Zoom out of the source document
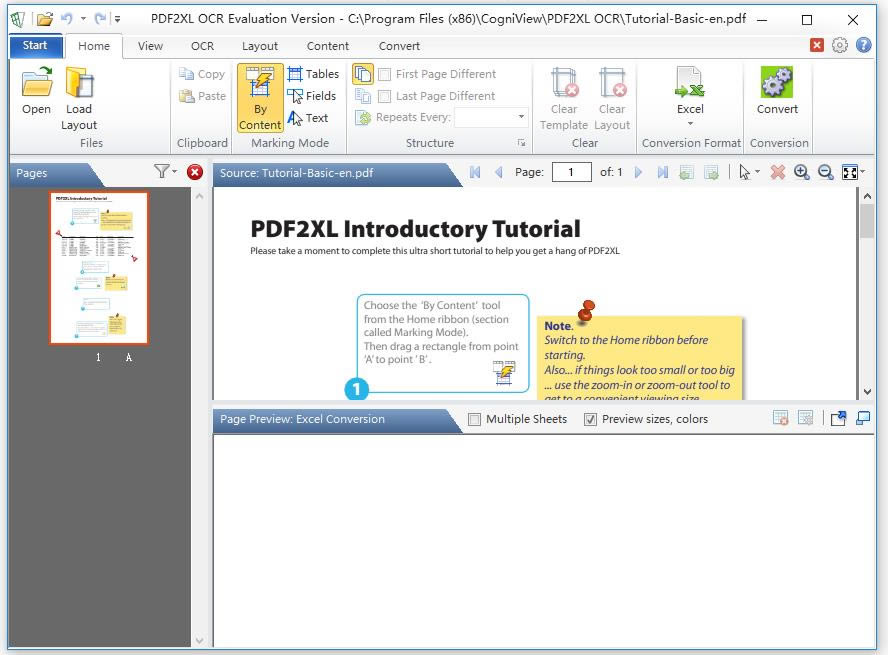Screen dimensions: 888x655 [826, 172]
